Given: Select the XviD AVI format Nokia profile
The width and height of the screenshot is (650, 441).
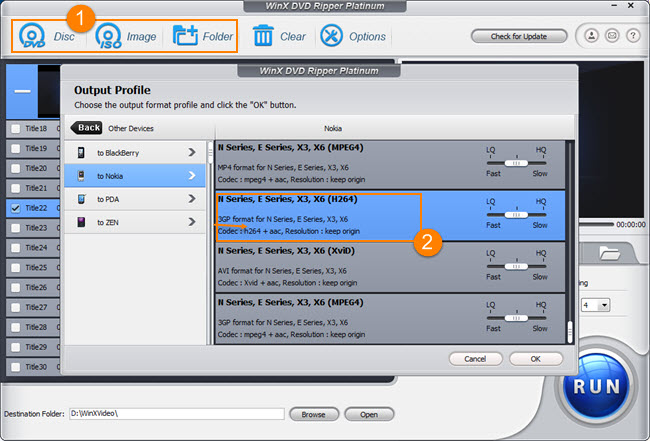Looking at the screenshot, I should 390,267.
